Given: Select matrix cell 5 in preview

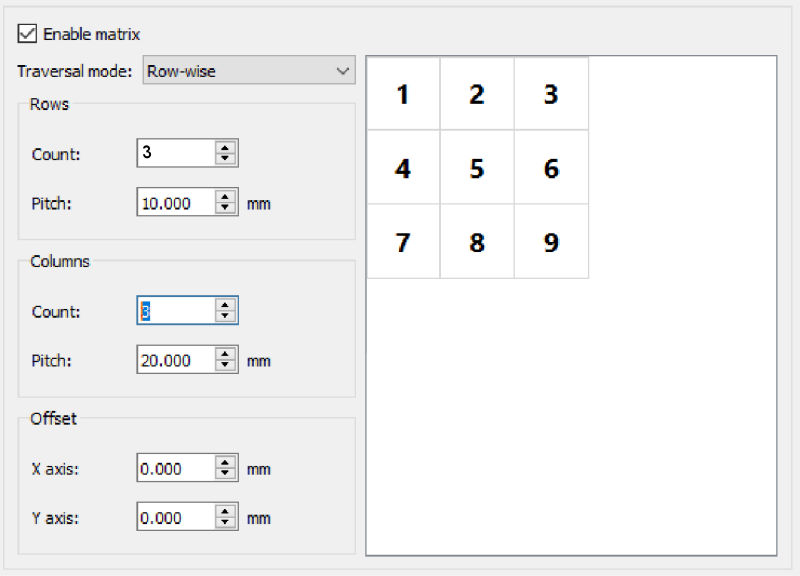Looking at the screenshot, I should click(x=477, y=167).
